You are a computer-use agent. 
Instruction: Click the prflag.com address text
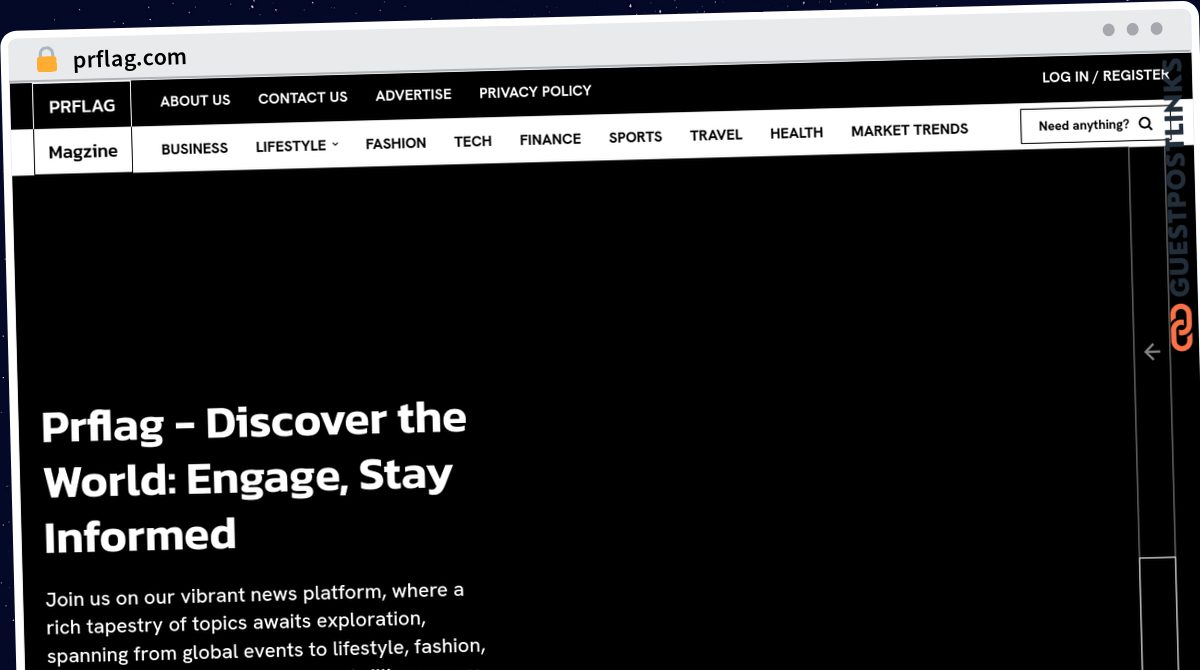(x=130, y=59)
